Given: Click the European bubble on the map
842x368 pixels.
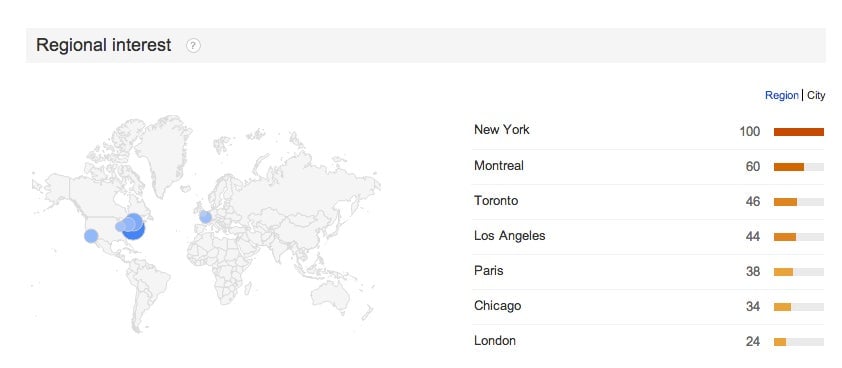Looking at the screenshot, I should tap(205, 217).
